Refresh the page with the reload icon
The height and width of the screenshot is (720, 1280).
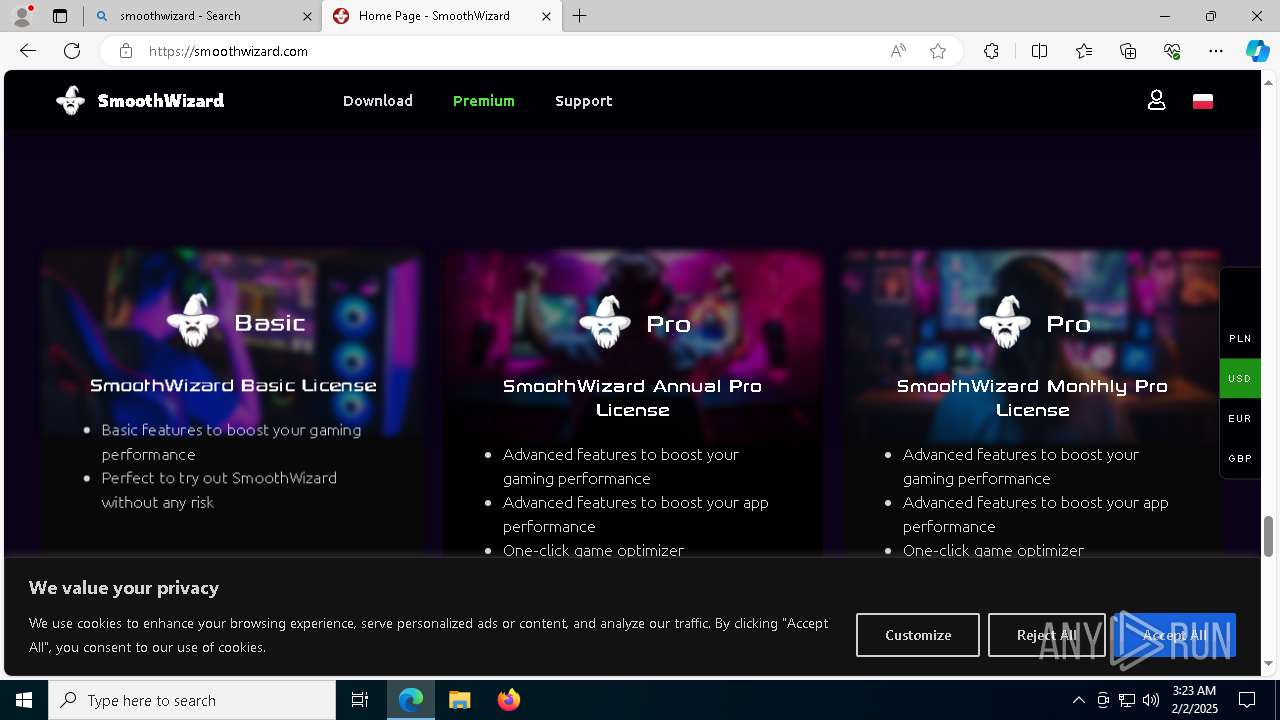[x=72, y=51]
